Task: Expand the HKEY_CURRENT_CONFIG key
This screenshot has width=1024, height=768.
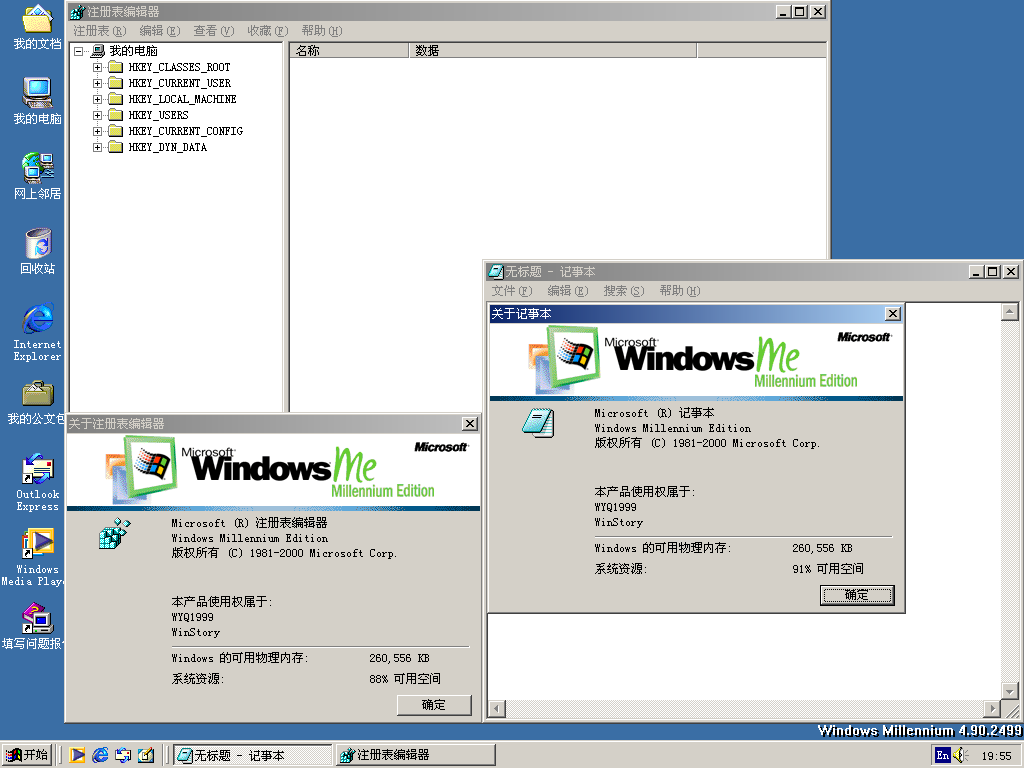Action: click(x=97, y=131)
